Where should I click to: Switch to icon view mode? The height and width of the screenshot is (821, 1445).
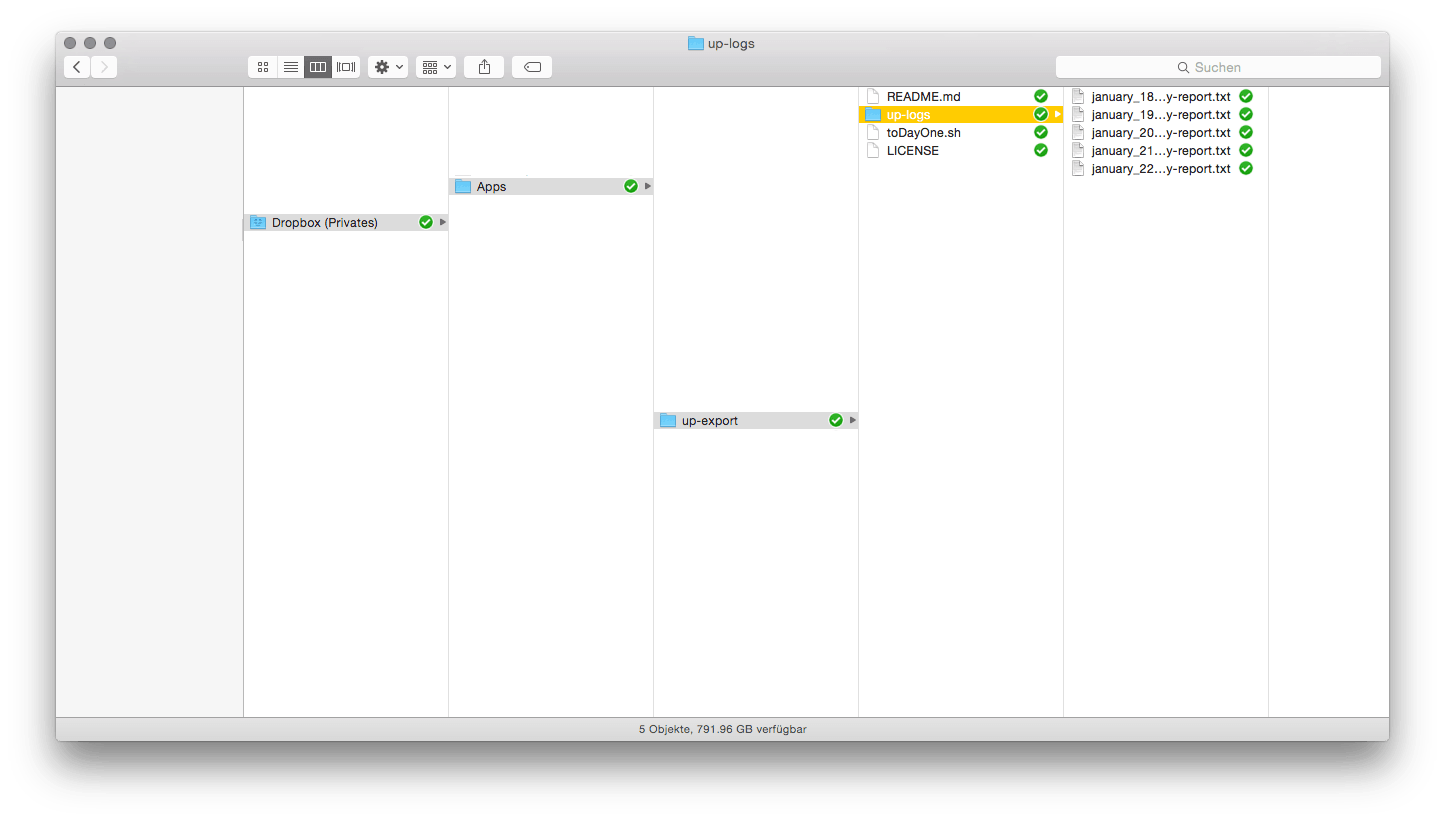click(x=262, y=66)
